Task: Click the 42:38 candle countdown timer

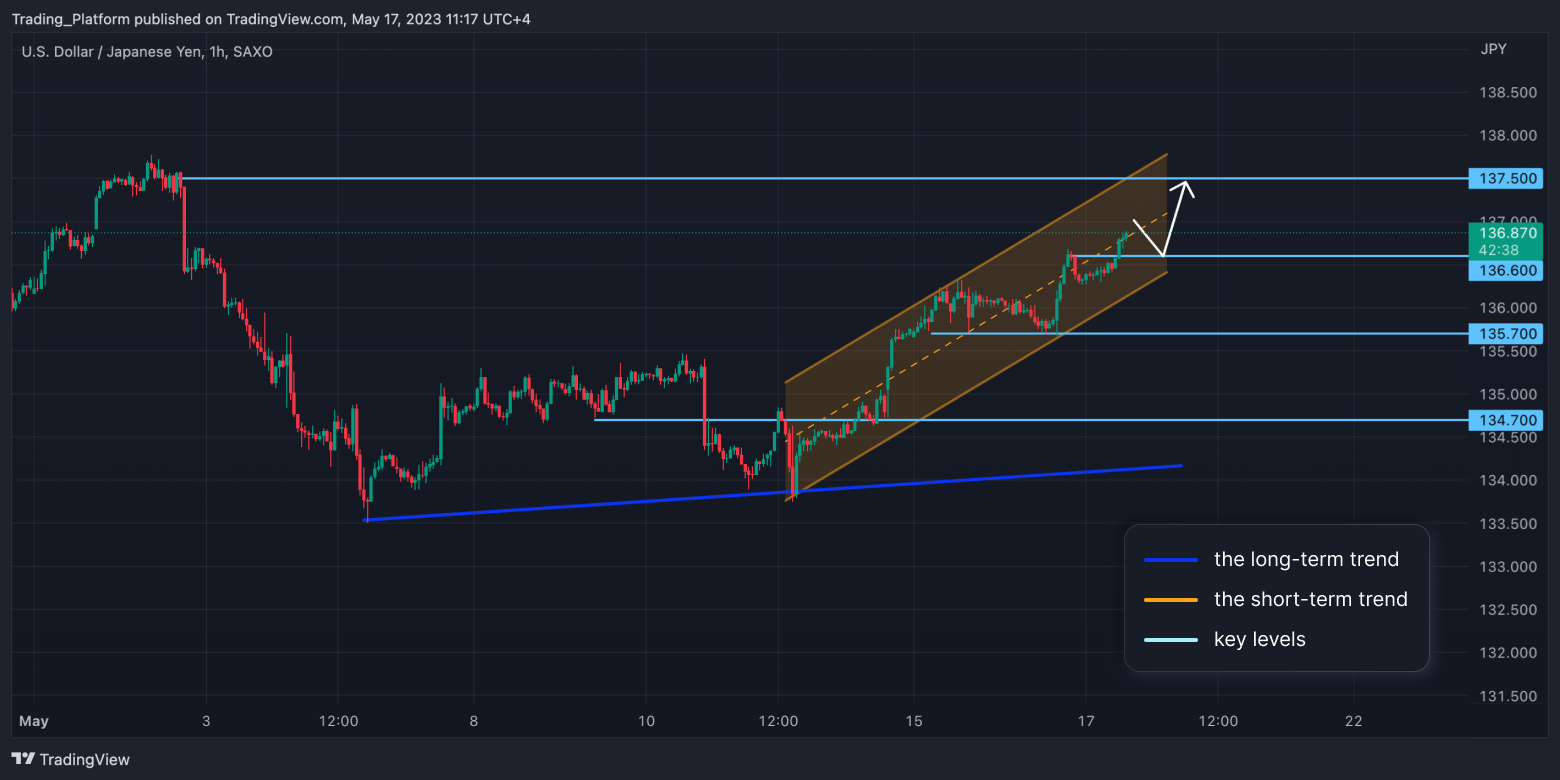Action: pos(1498,251)
